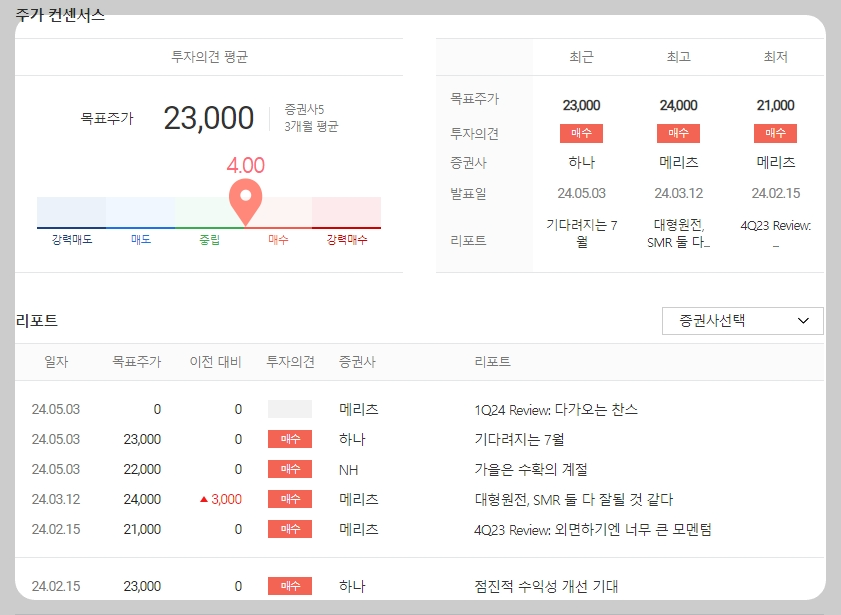Click the 매수 badge under 최근 column
The height and width of the screenshot is (615, 841).
click(581, 133)
